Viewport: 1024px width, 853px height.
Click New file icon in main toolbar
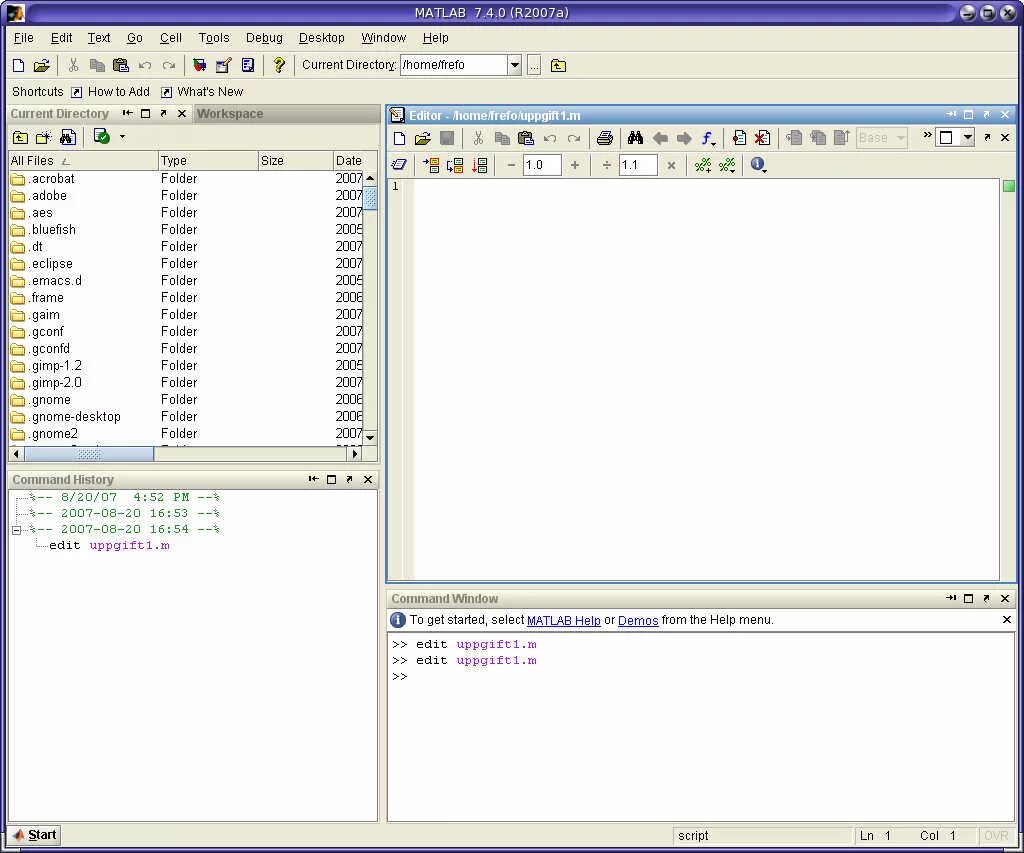(18, 65)
